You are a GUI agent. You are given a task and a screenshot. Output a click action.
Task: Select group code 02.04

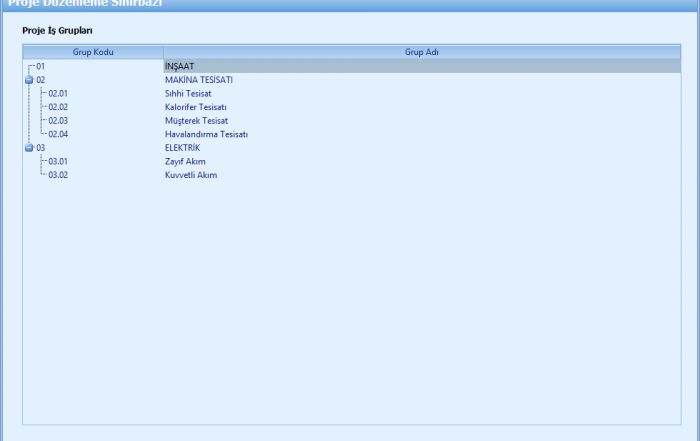tap(58, 134)
